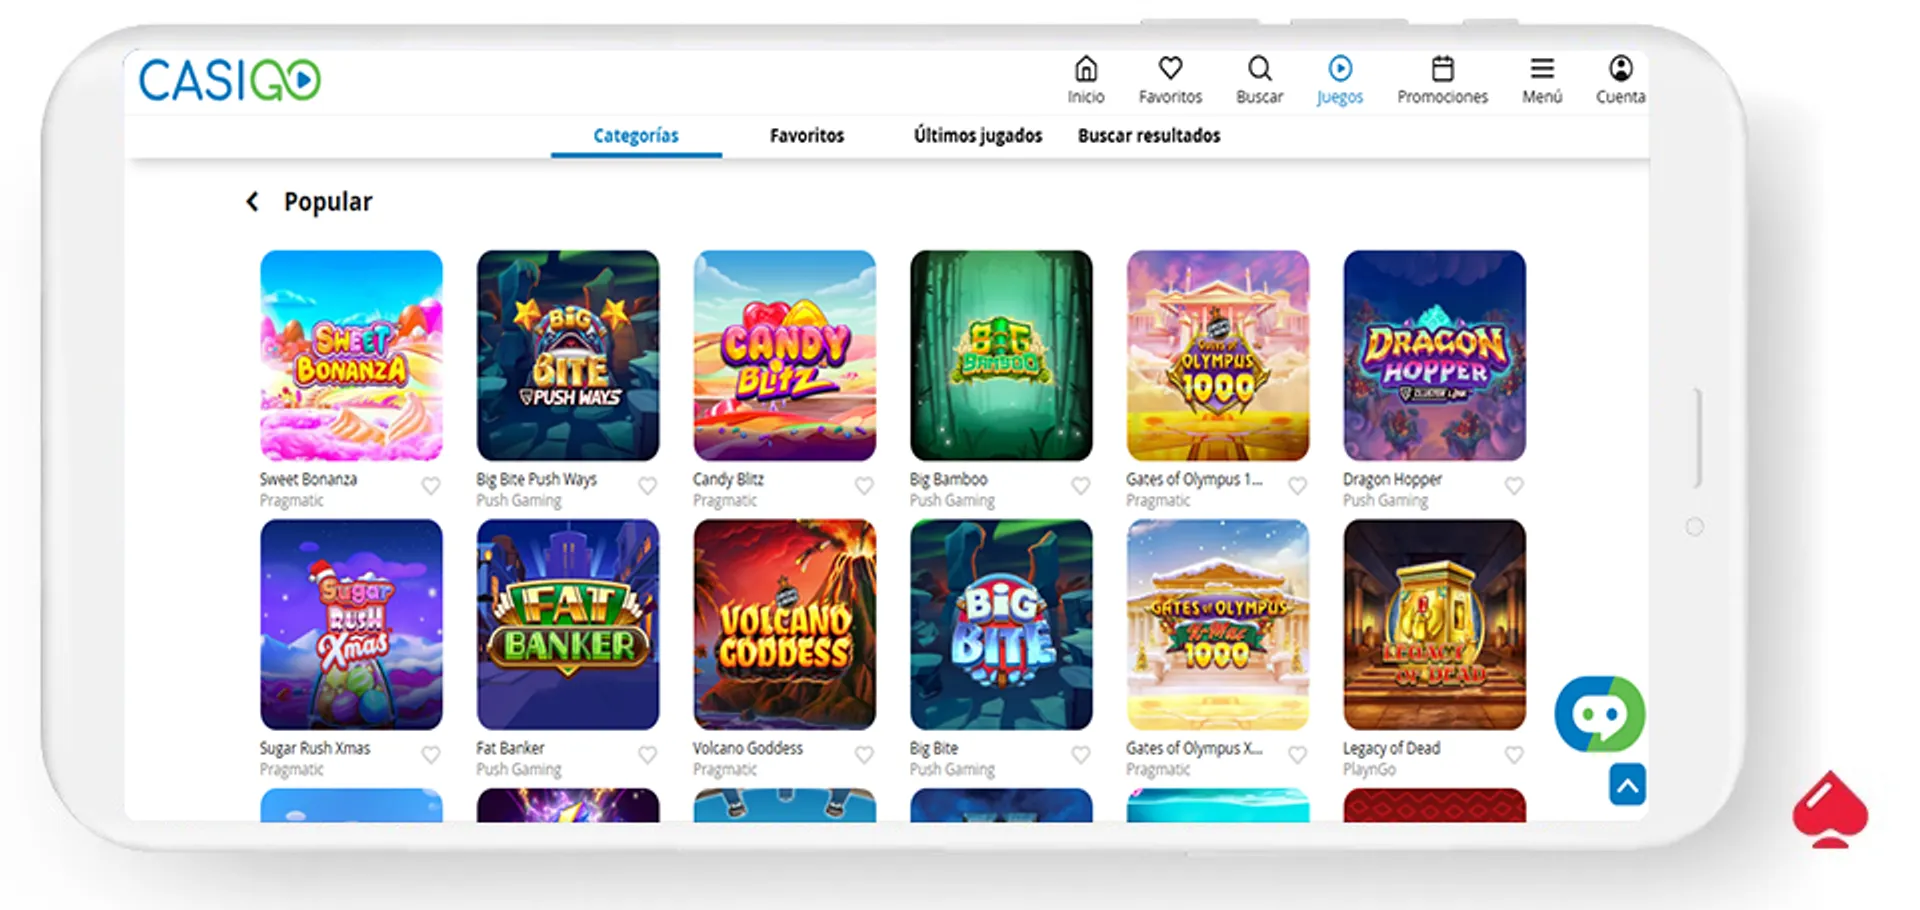Screen dimensions: 1920x910
Task: Click scroll-to-top arrow button
Action: click(x=1627, y=786)
